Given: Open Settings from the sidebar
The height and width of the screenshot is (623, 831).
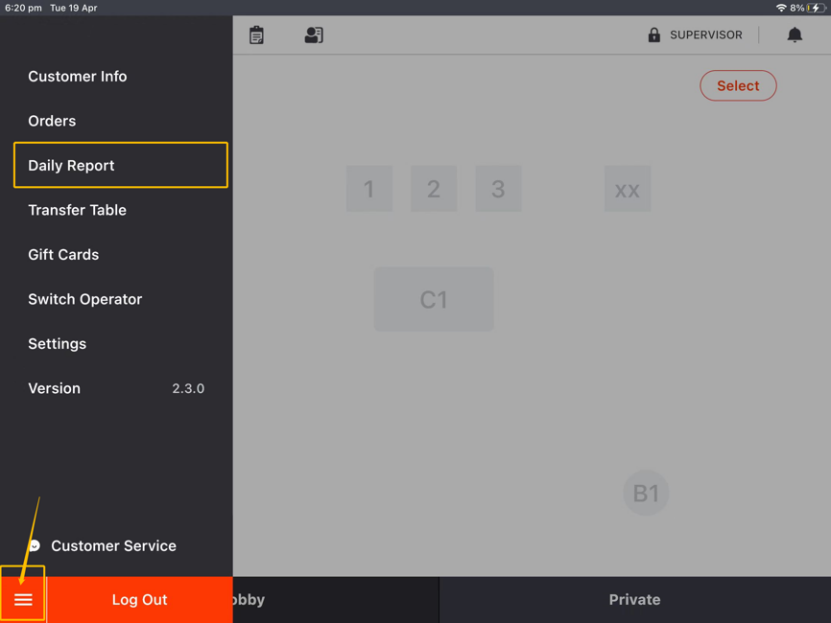Looking at the screenshot, I should (57, 344).
